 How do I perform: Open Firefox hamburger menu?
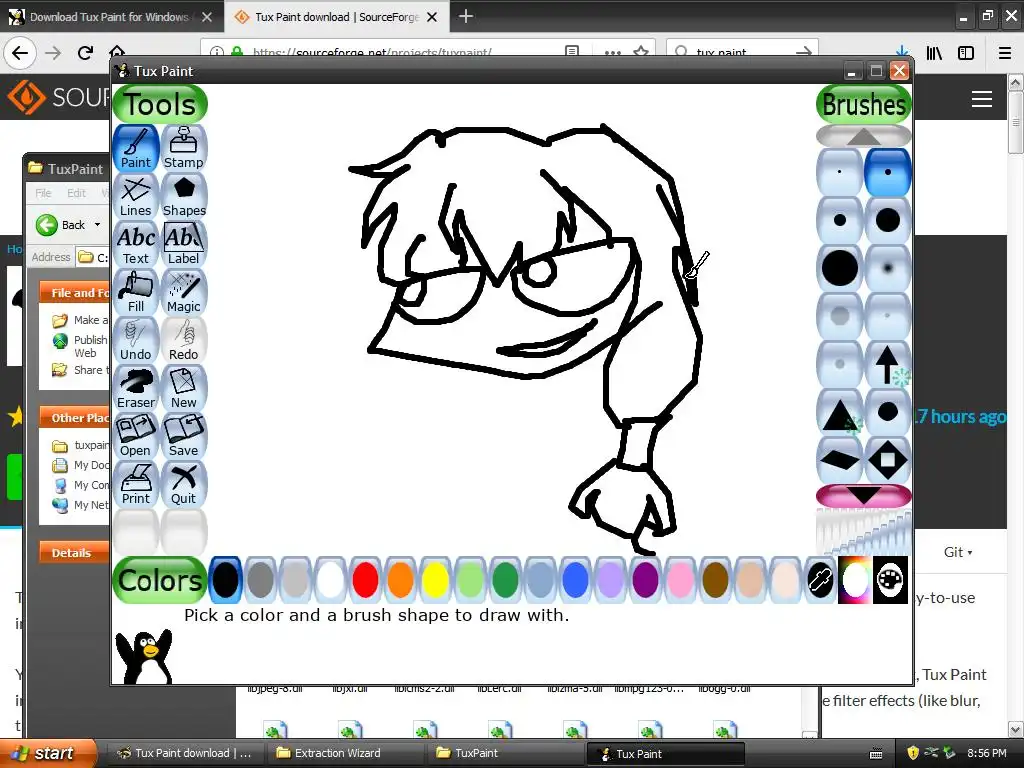pyautogui.click(x=1005, y=53)
